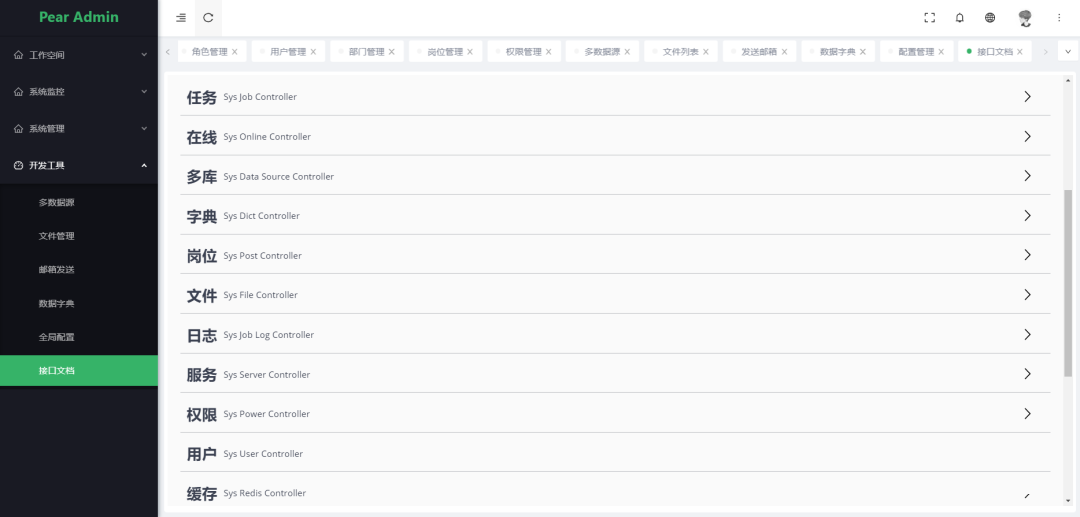The height and width of the screenshot is (517, 1080).
Task: Click the globe website icon
Action: (990, 18)
